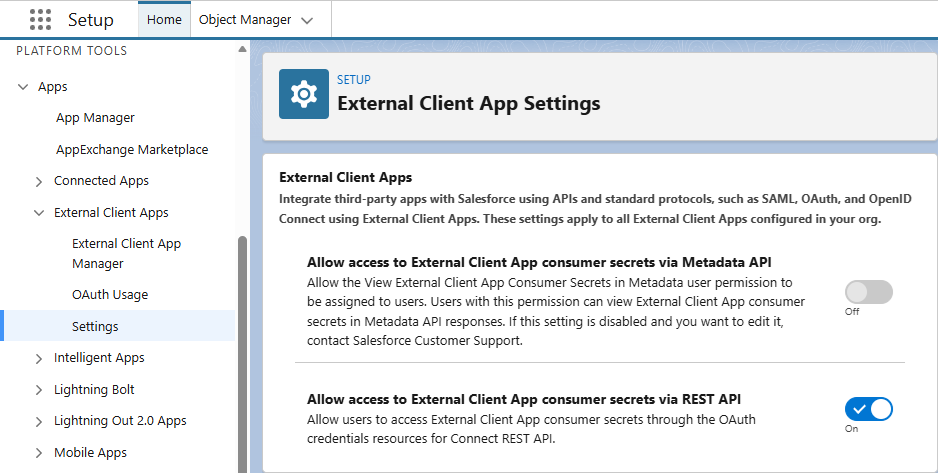
Task: Open the Object Manager dropdown arrow
Action: pos(307,20)
